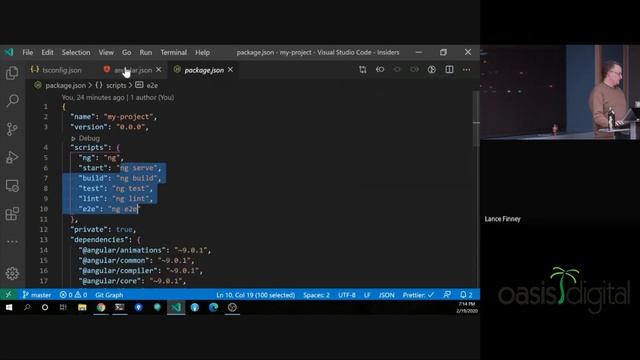The width and height of the screenshot is (640, 360).
Task: Click the "@angular/core" dependency line
Action: [133, 281]
